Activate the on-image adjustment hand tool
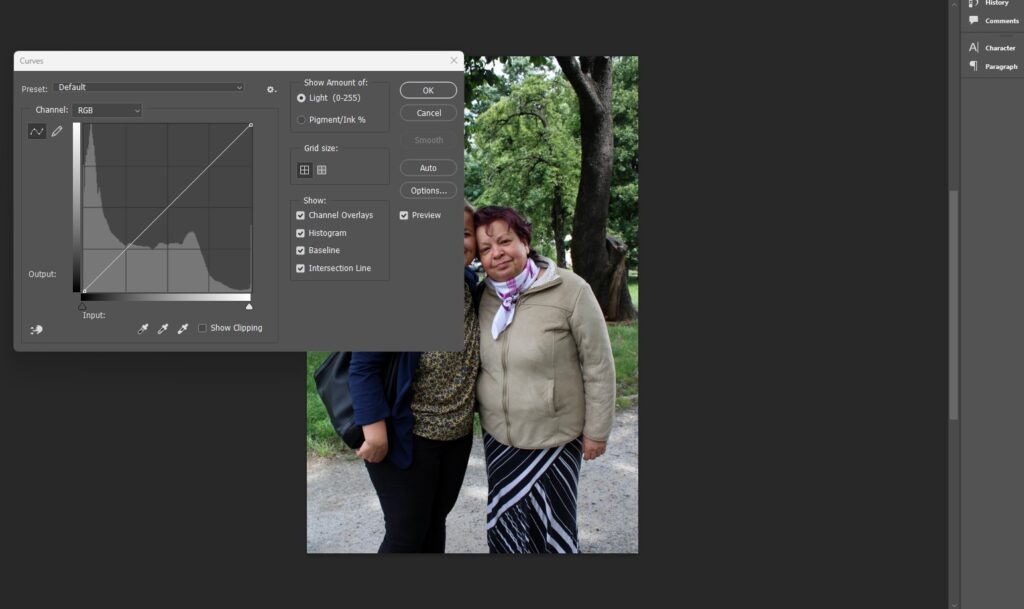 [x=37, y=330]
